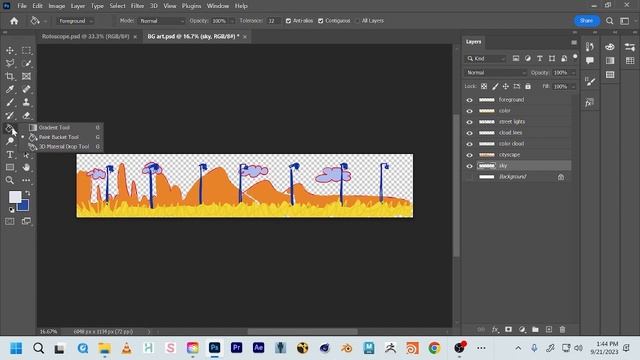
Task: Delete layer with trash icon
Action: tap(562, 329)
